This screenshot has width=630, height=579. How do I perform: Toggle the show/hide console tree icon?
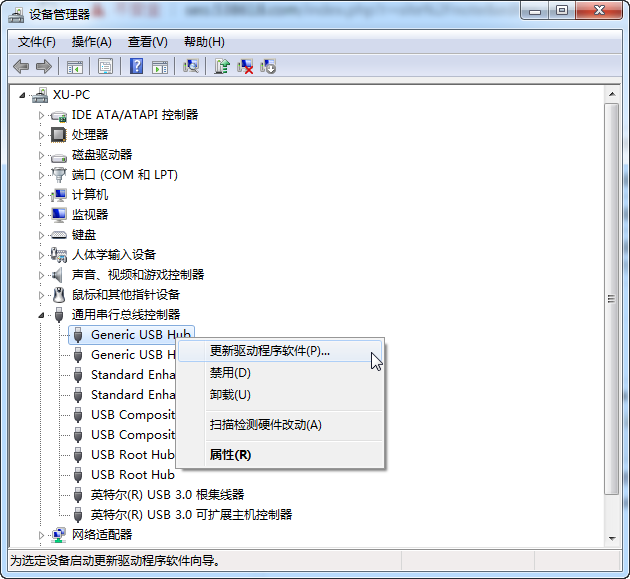(75, 66)
